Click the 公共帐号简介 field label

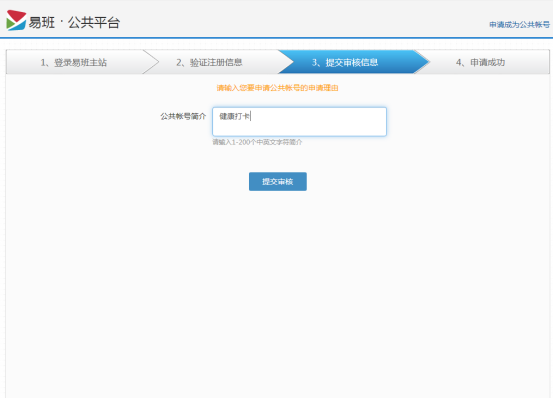pos(183,116)
